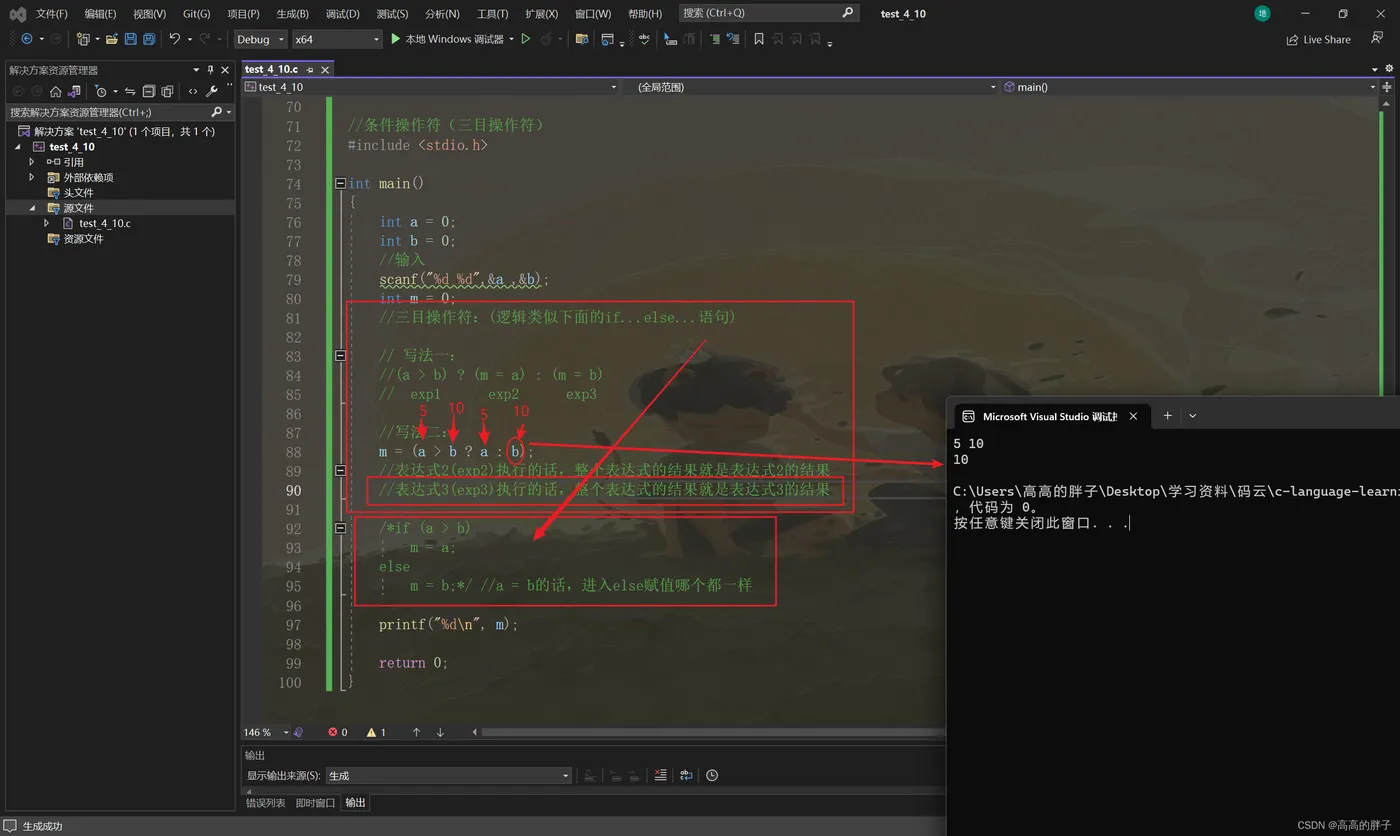Screen dimensions: 1400x836
Task: Click the 搜索 (Ctrl+Q) search box
Action: (x=769, y=13)
